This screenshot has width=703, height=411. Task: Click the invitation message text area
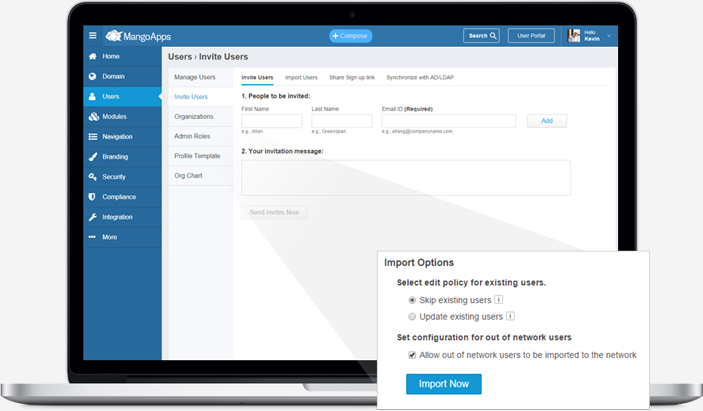[x=406, y=178]
